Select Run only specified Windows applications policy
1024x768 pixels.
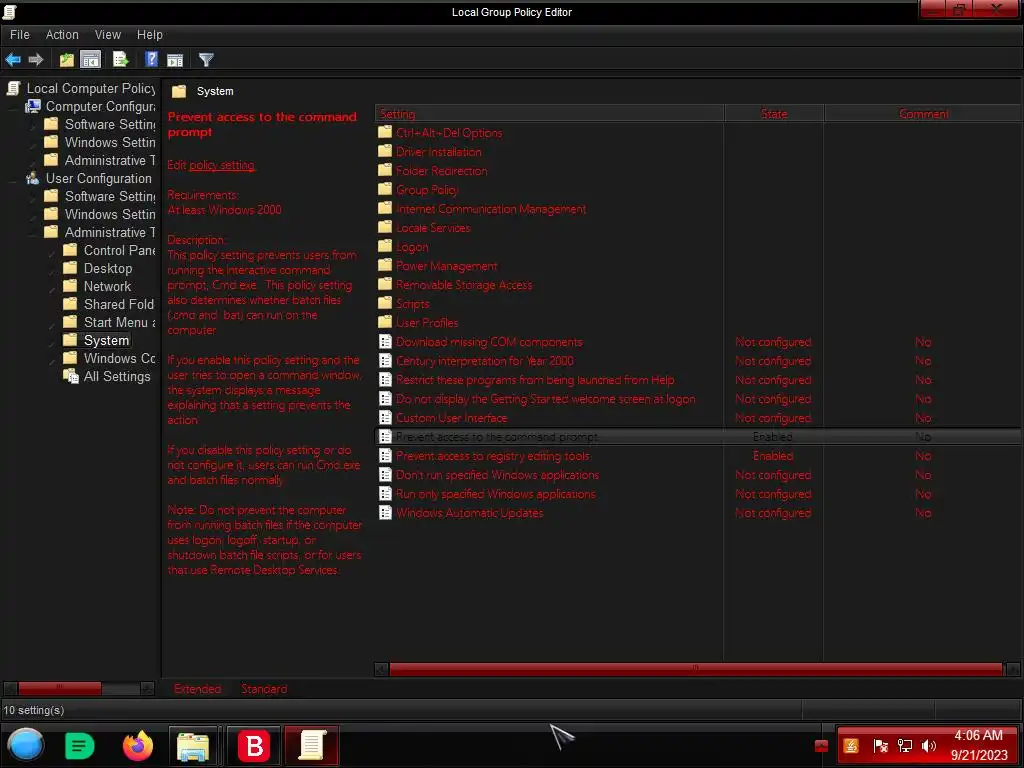[496, 494]
